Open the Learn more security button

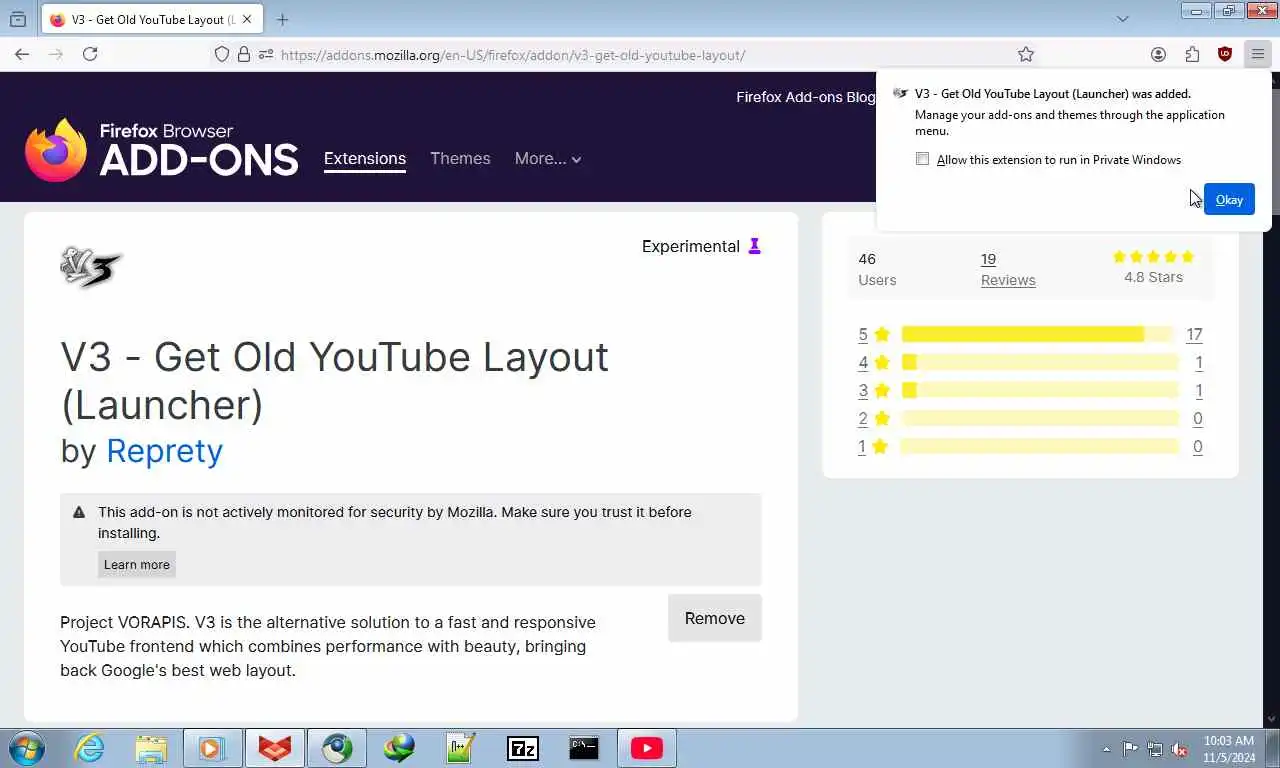coord(137,564)
